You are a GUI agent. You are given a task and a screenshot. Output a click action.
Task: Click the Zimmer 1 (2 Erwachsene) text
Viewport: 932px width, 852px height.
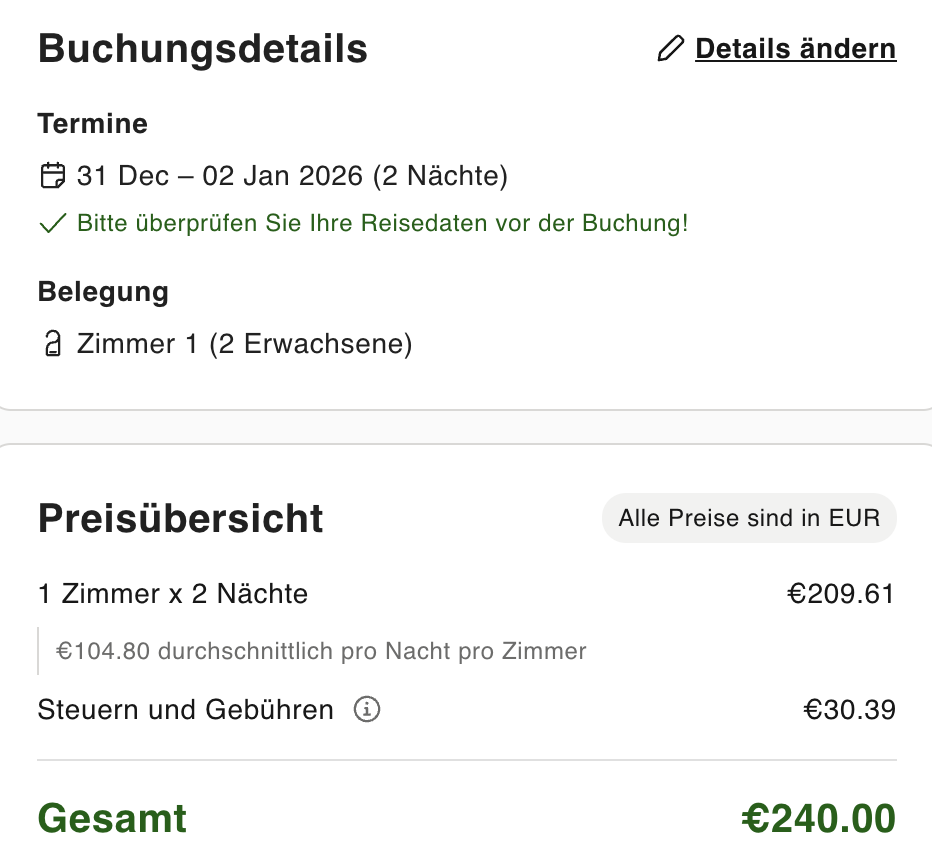click(244, 344)
